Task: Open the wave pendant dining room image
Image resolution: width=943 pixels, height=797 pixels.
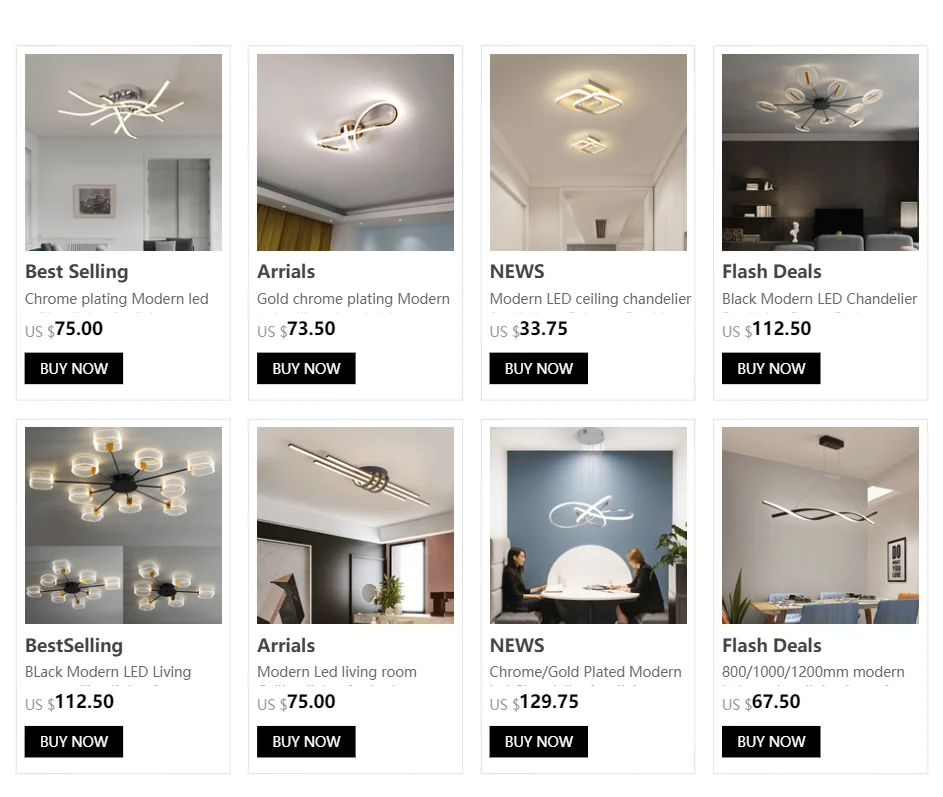Action: (820, 525)
